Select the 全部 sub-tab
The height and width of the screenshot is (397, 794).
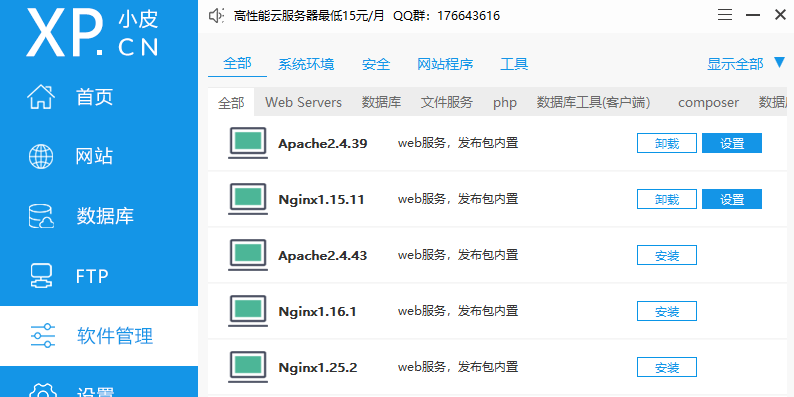pyautogui.click(x=231, y=103)
